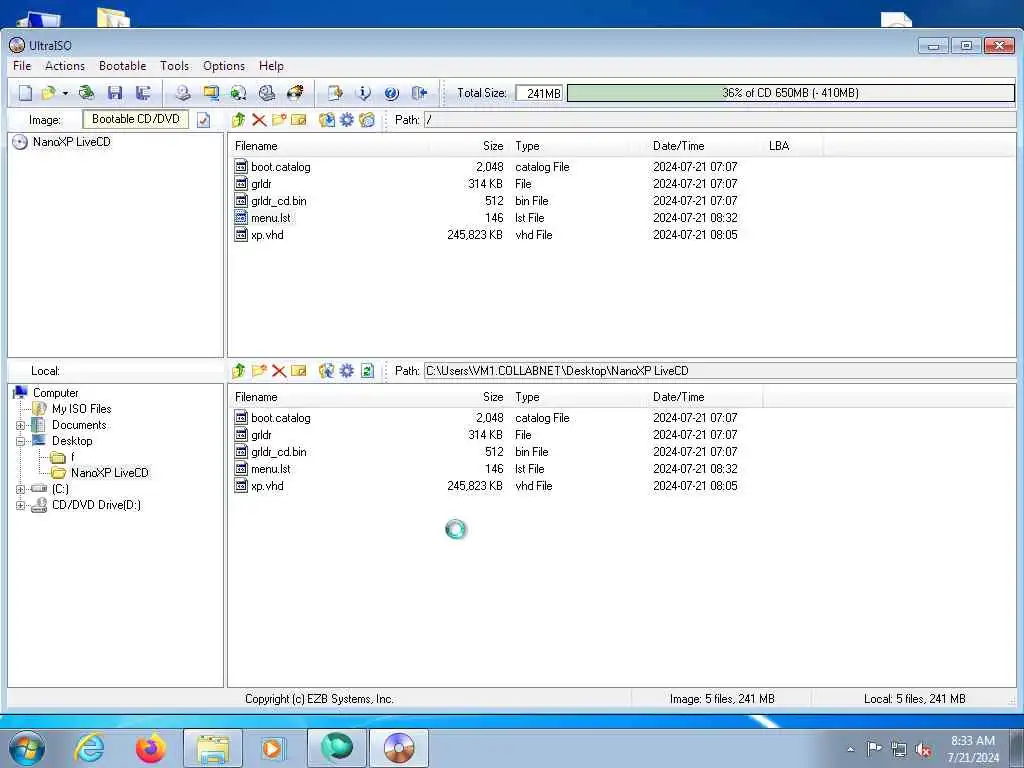
Task: Click the rename icon in the Local toolbar
Action: [298, 371]
